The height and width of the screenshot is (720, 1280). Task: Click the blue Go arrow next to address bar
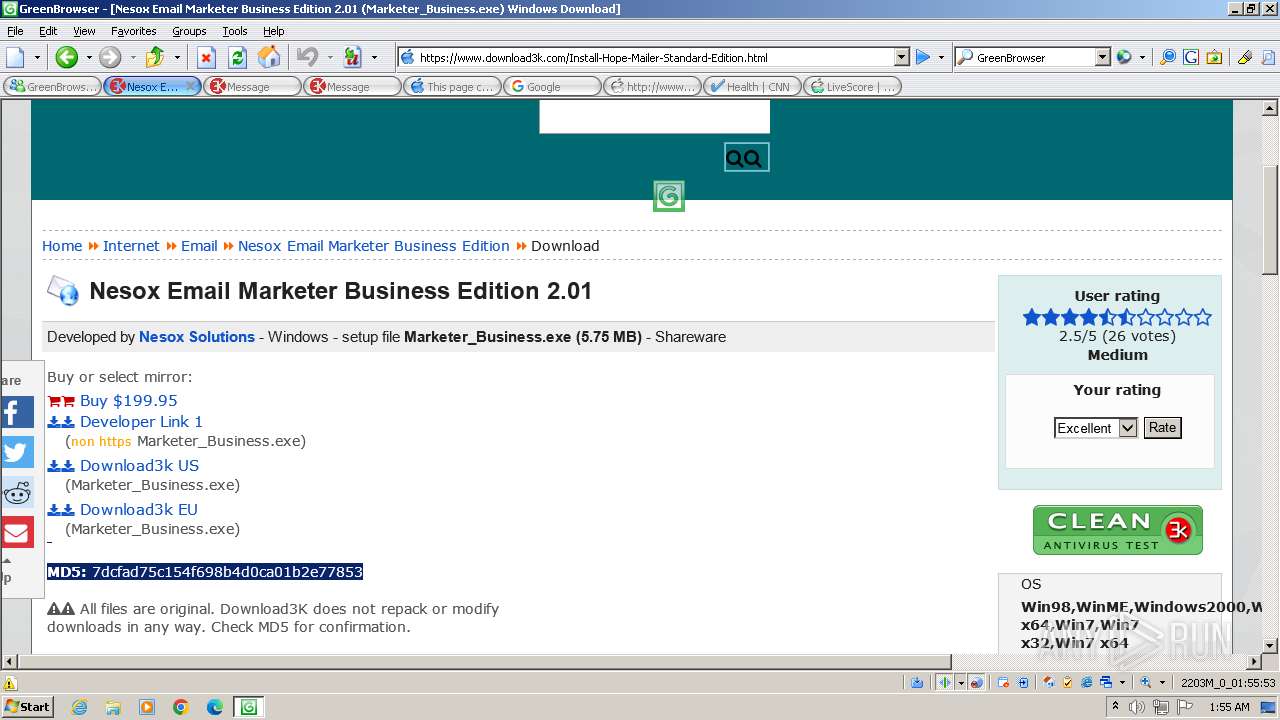click(x=923, y=57)
